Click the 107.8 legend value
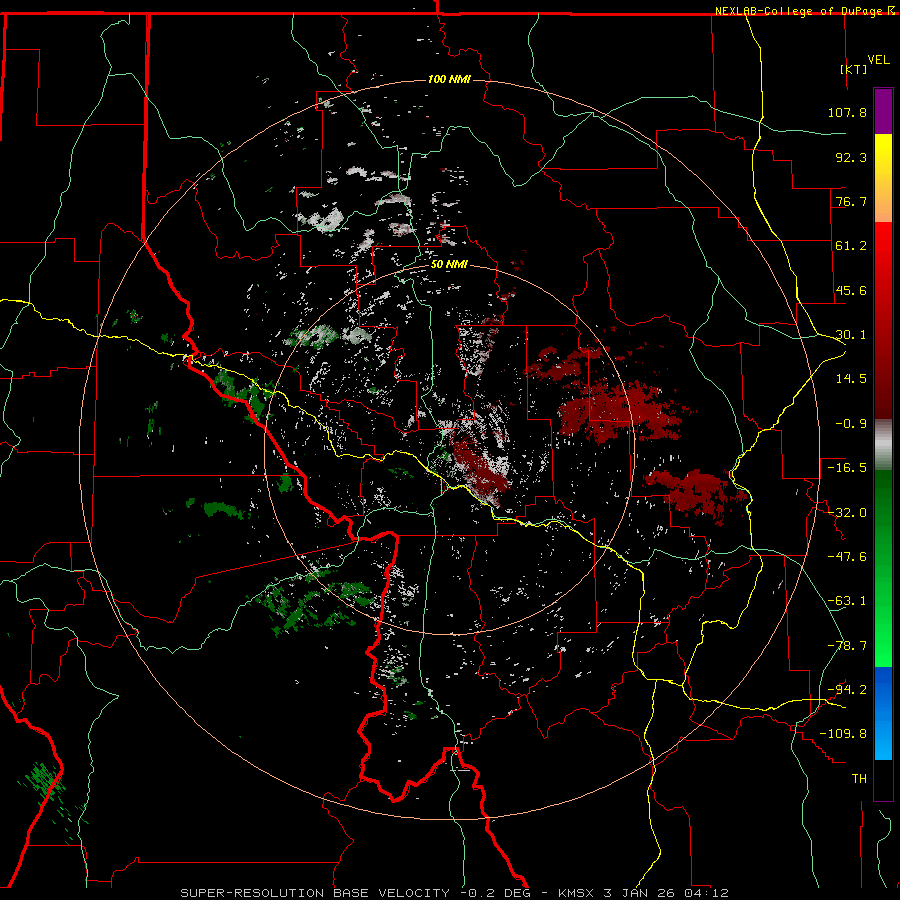The width and height of the screenshot is (900, 900). tap(847, 112)
